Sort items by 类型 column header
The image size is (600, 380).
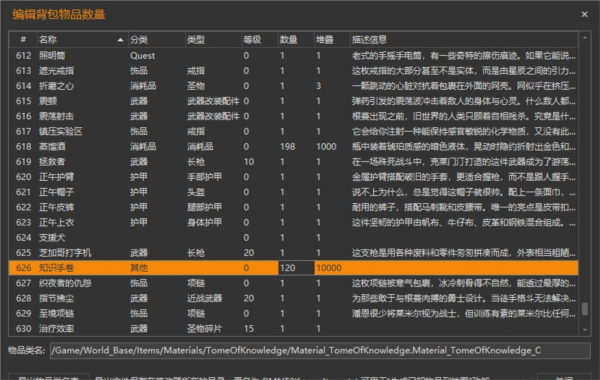click(x=213, y=40)
